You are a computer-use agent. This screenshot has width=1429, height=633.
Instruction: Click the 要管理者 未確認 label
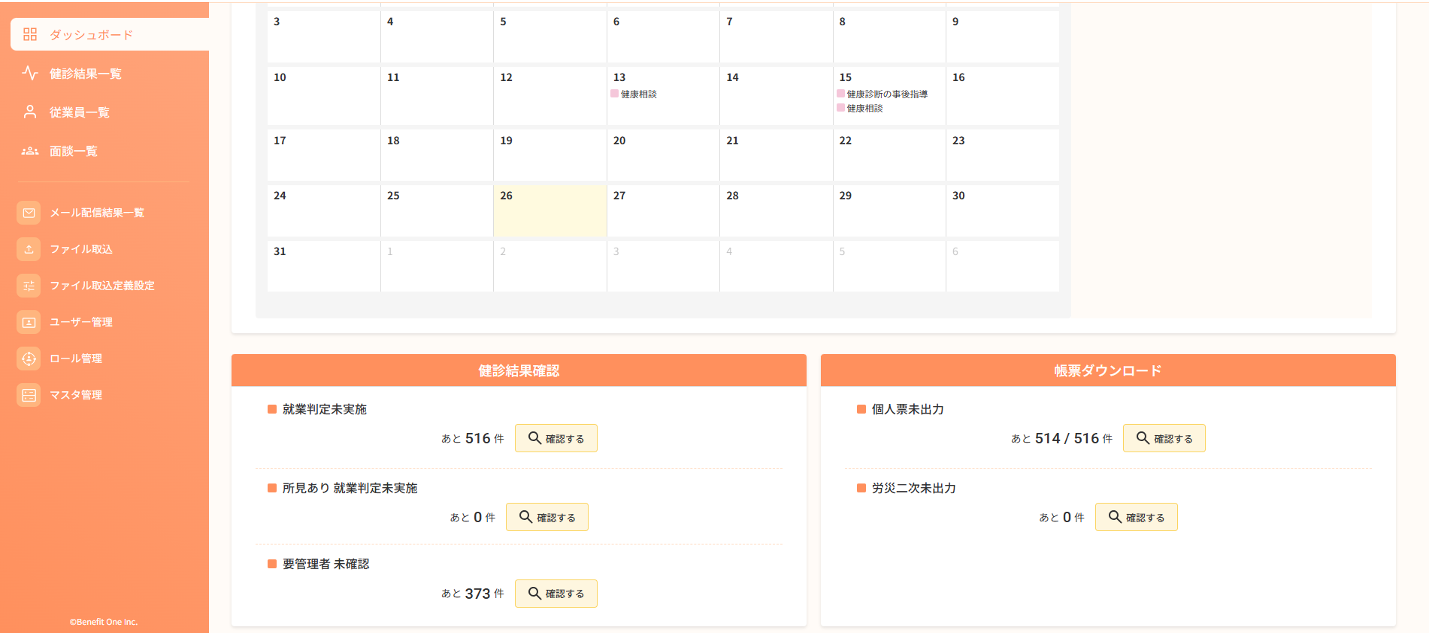[326, 564]
